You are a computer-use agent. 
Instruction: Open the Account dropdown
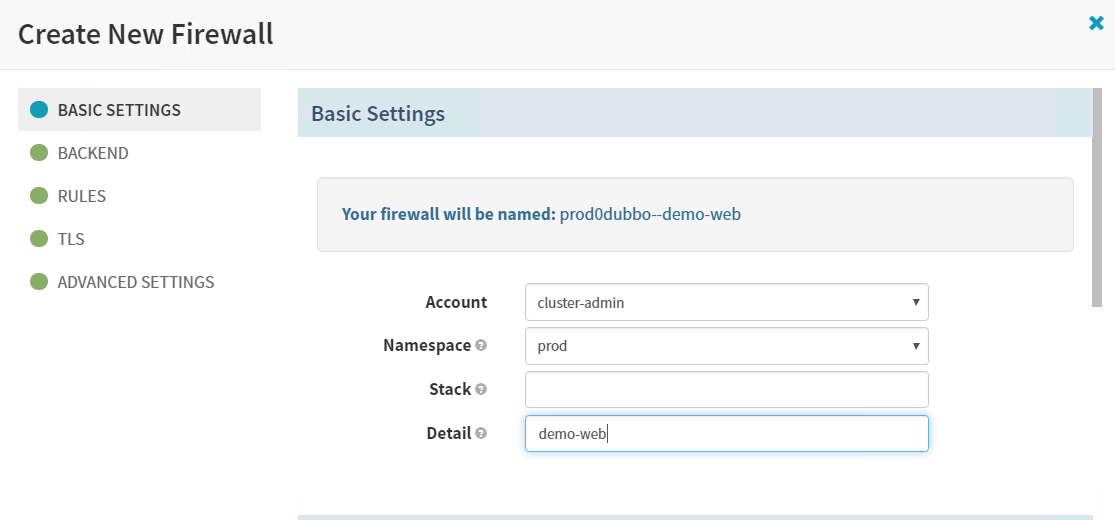[726, 302]
